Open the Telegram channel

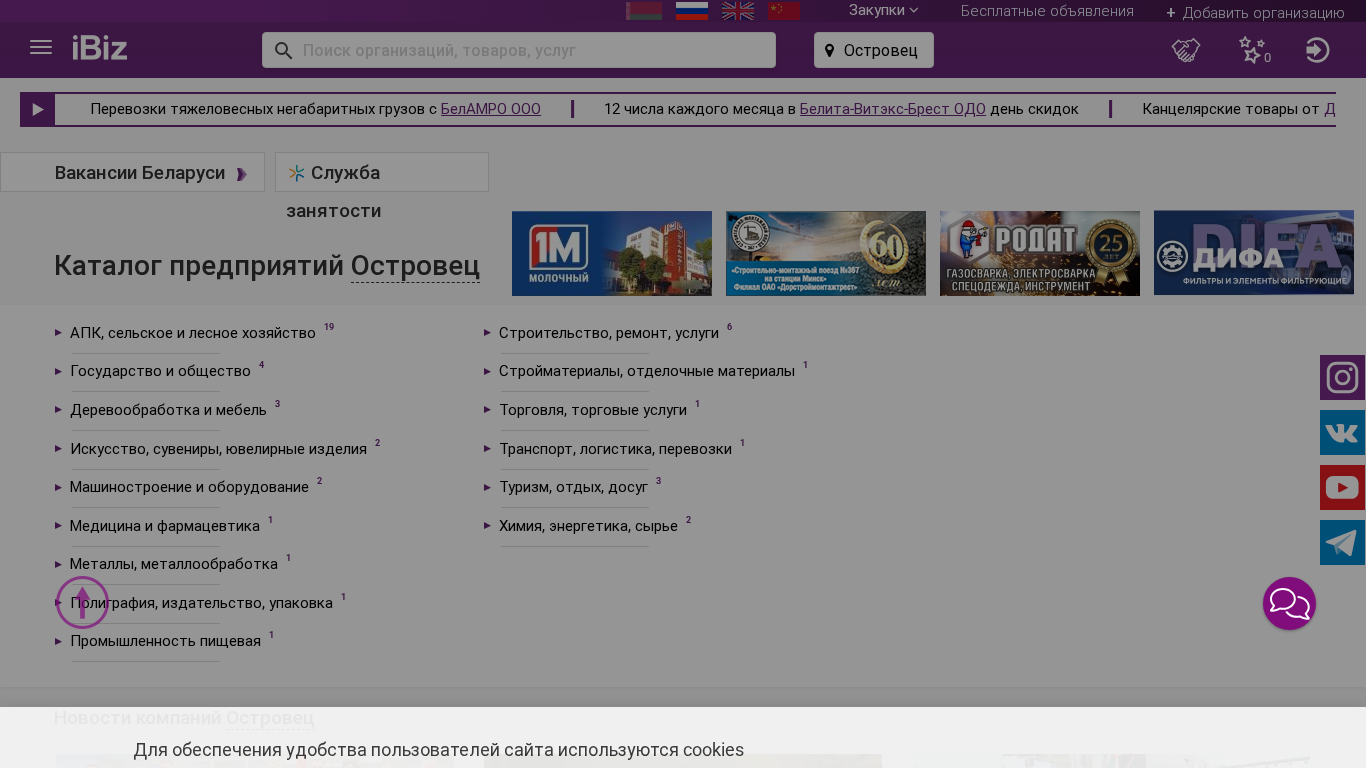1342,543
